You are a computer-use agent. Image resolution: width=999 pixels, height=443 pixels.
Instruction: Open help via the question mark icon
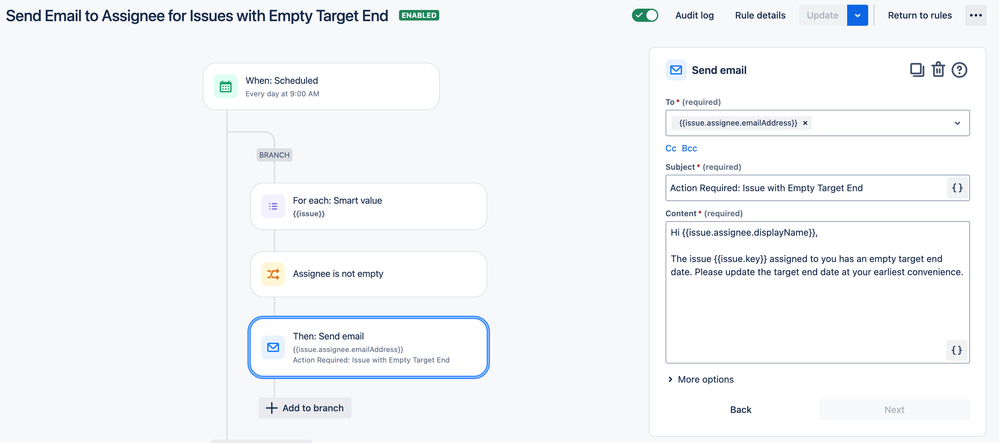tap(959, 70)
